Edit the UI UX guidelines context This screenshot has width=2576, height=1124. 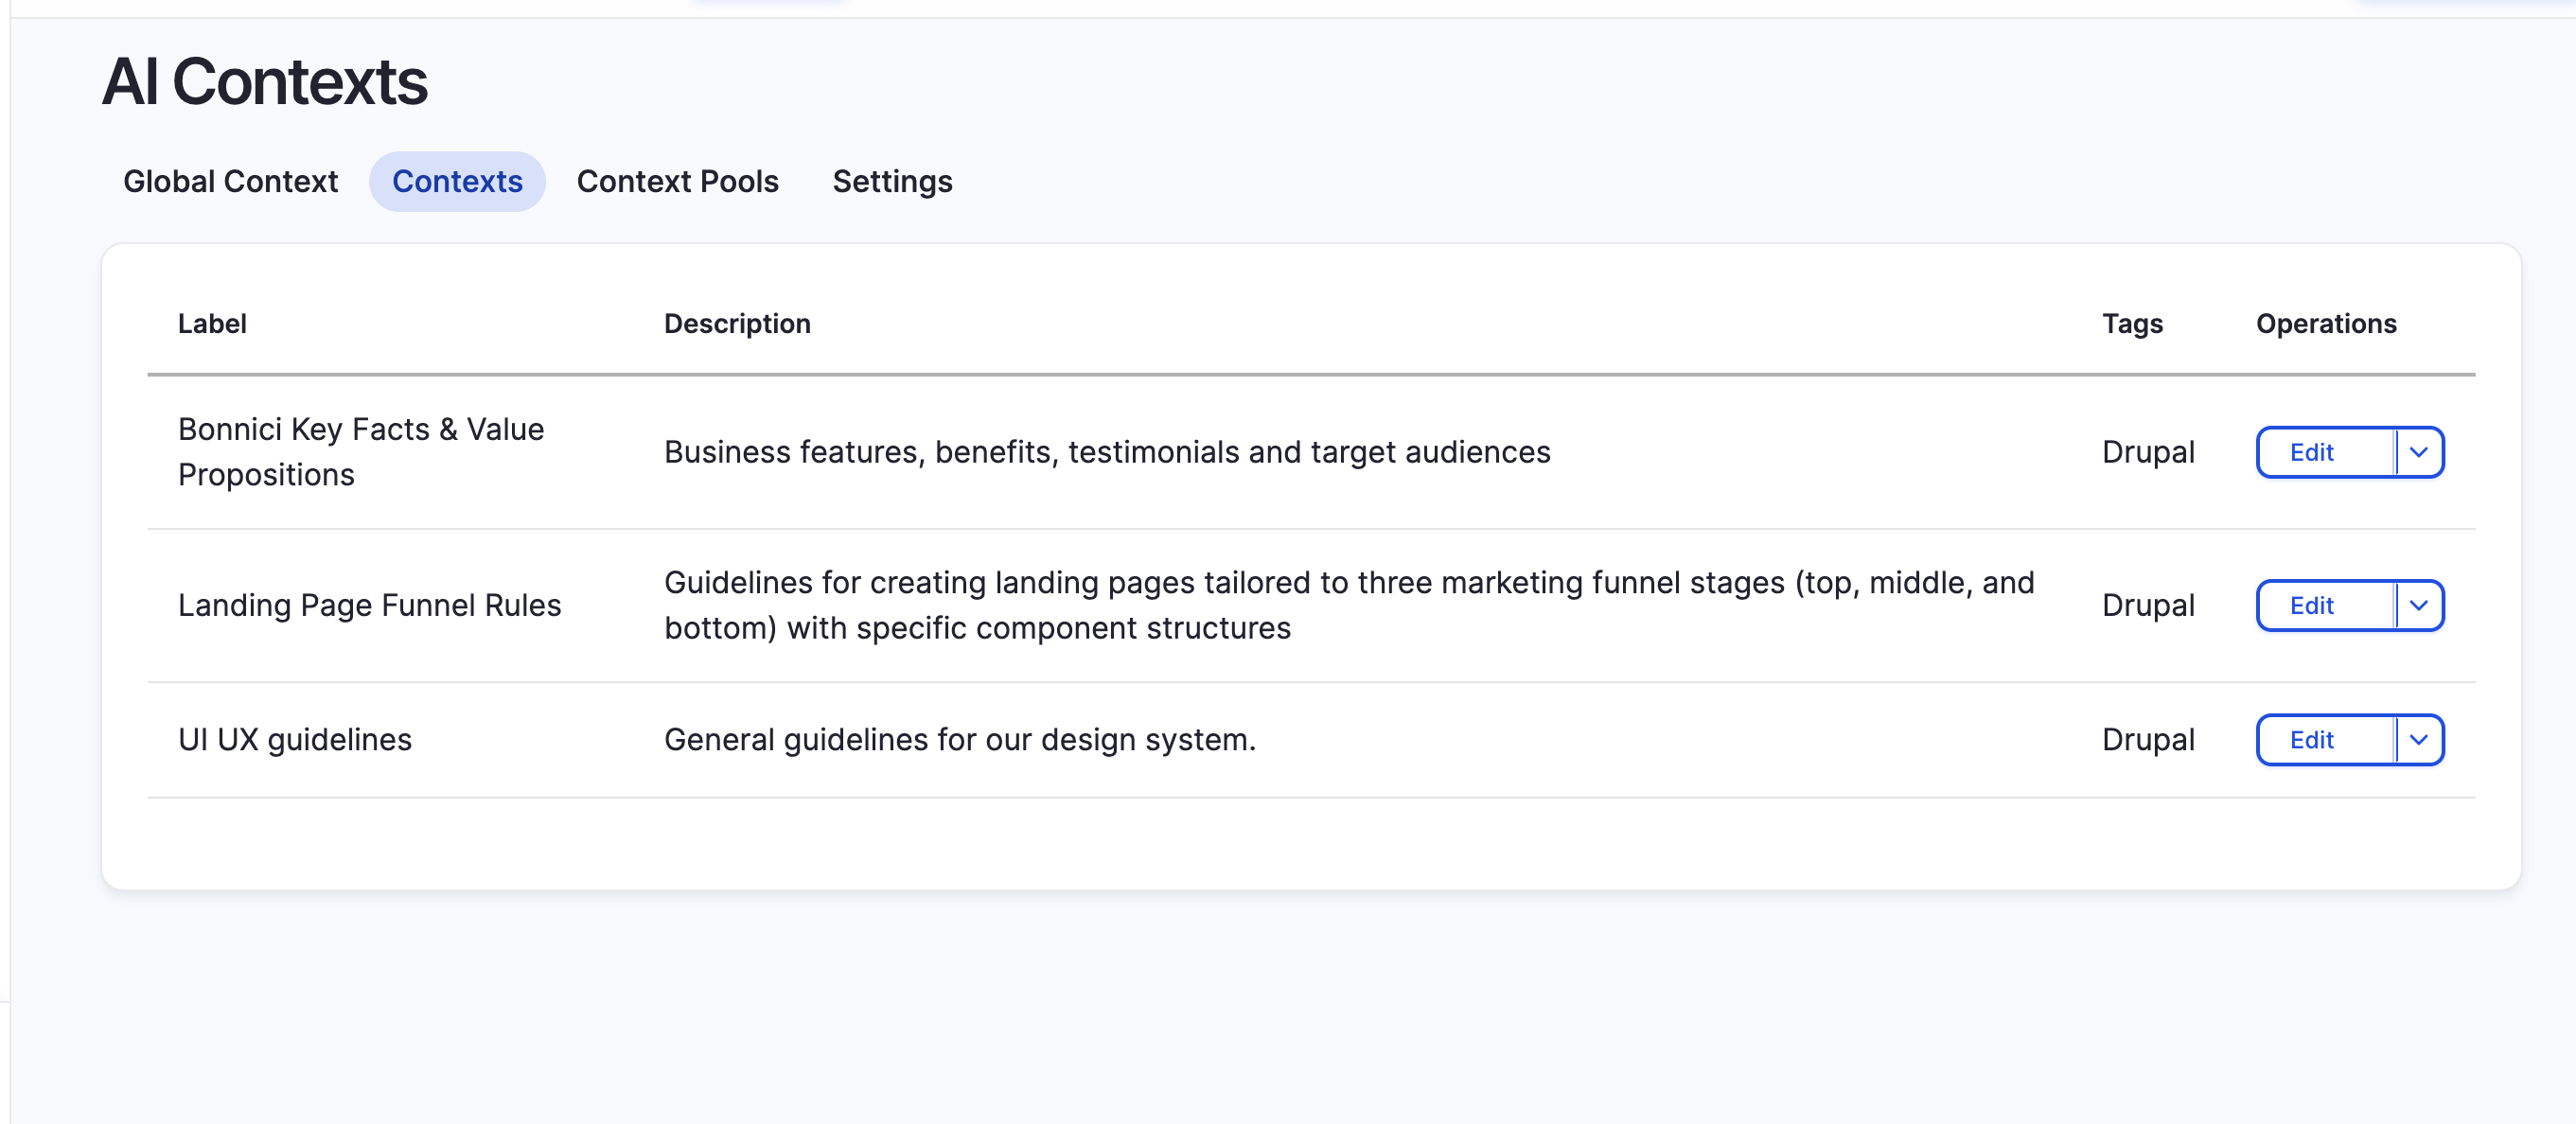click(2313, 740)
